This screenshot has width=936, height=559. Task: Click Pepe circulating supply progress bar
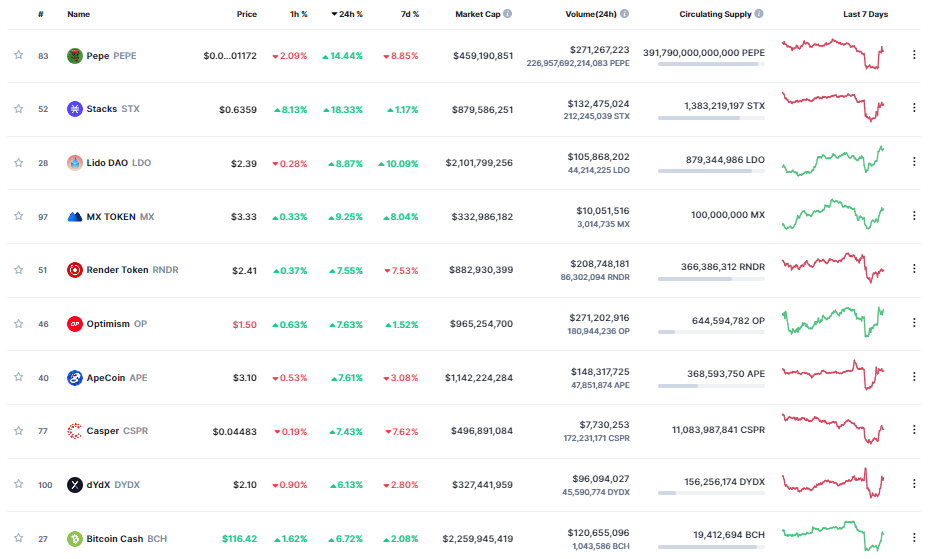tap(711, 64)
